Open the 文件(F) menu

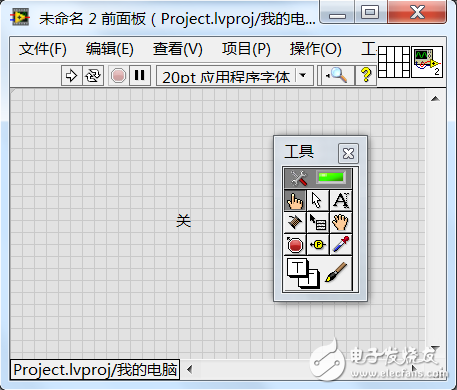(x=43, y=49)
